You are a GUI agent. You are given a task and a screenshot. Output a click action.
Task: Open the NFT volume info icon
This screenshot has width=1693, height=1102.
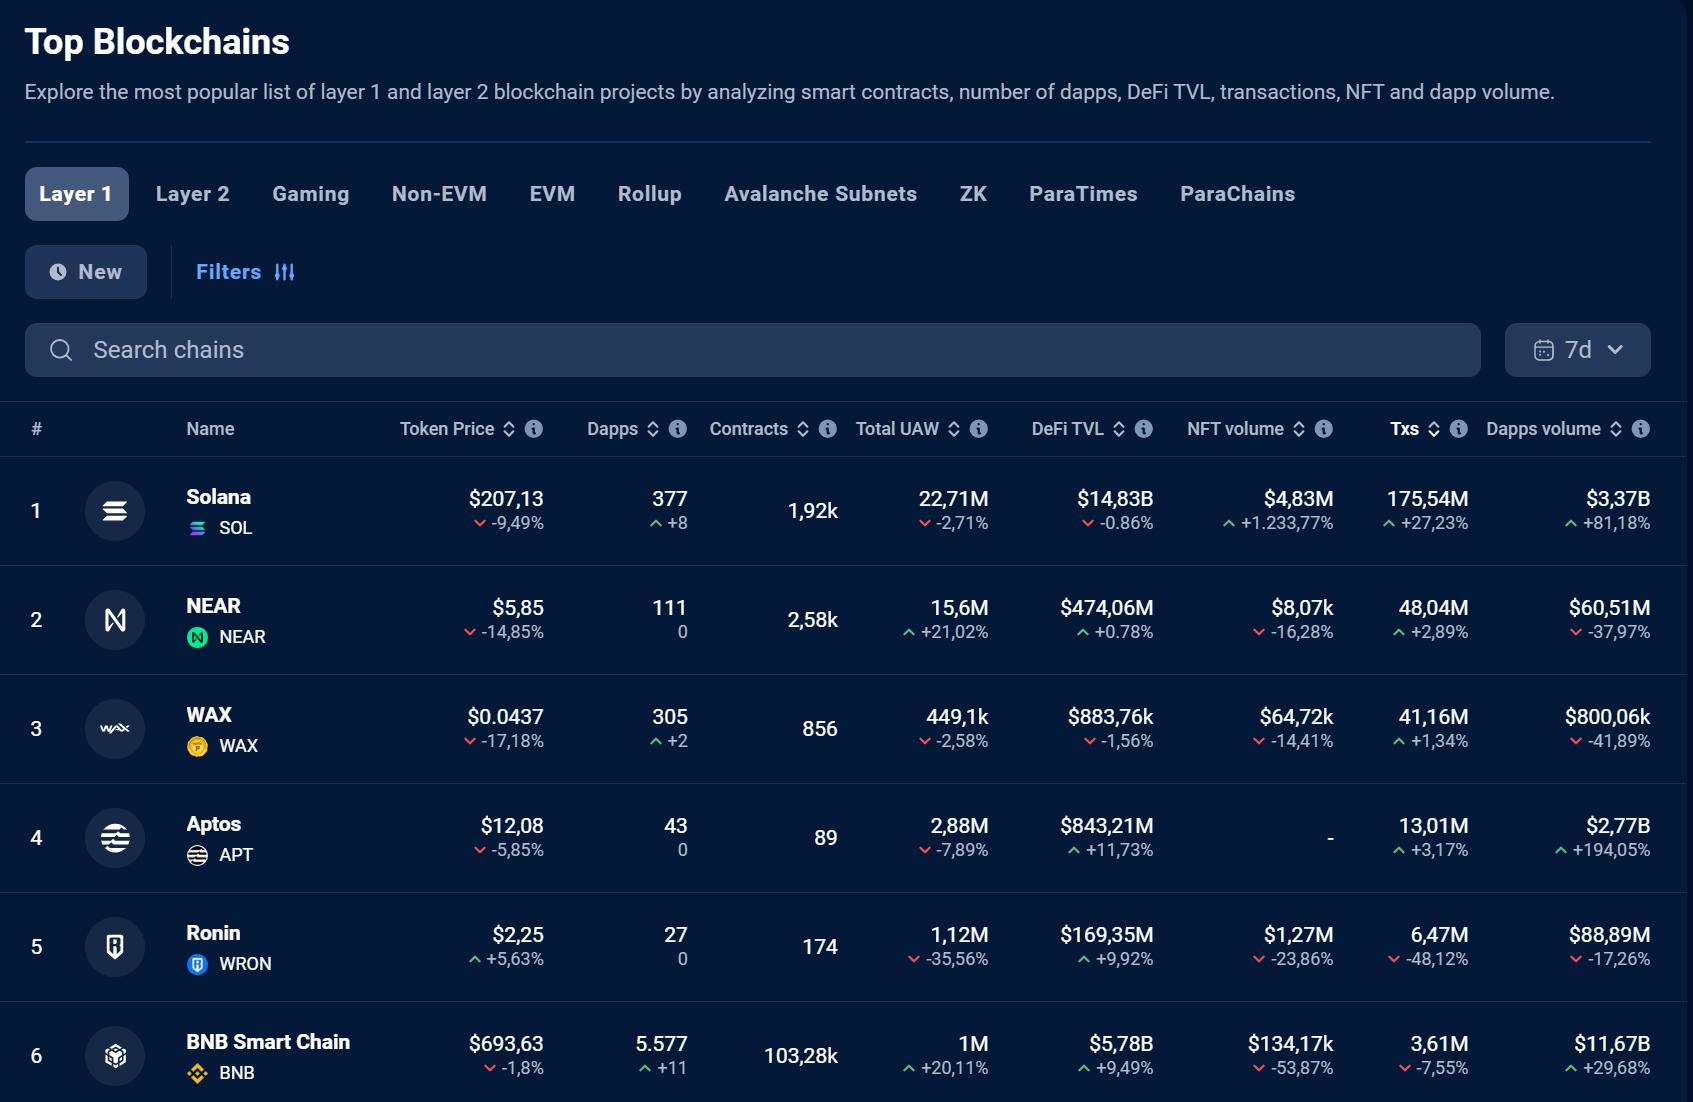pos(1324,429)
